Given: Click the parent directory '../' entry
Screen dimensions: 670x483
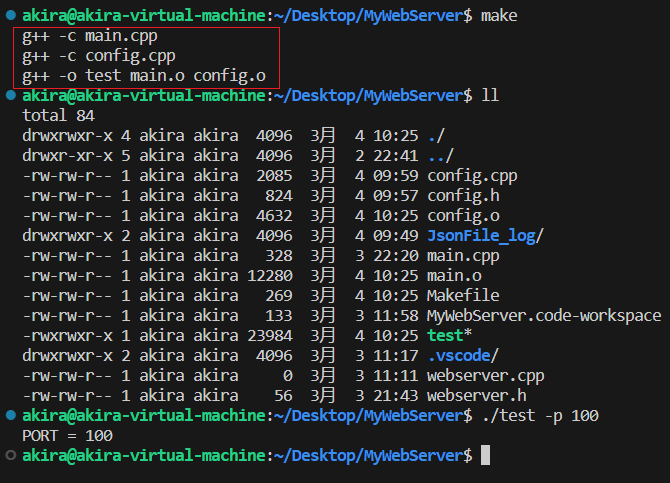Looking at the screenshot, I should (440, 155).
